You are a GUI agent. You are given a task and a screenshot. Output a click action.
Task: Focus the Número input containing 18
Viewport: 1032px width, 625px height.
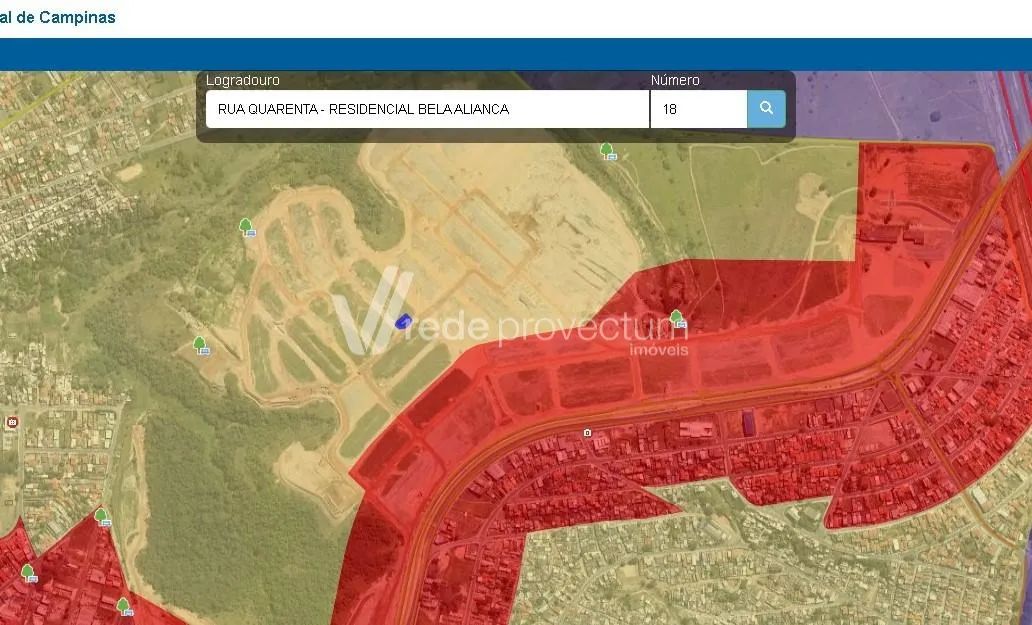coord(698,109)
